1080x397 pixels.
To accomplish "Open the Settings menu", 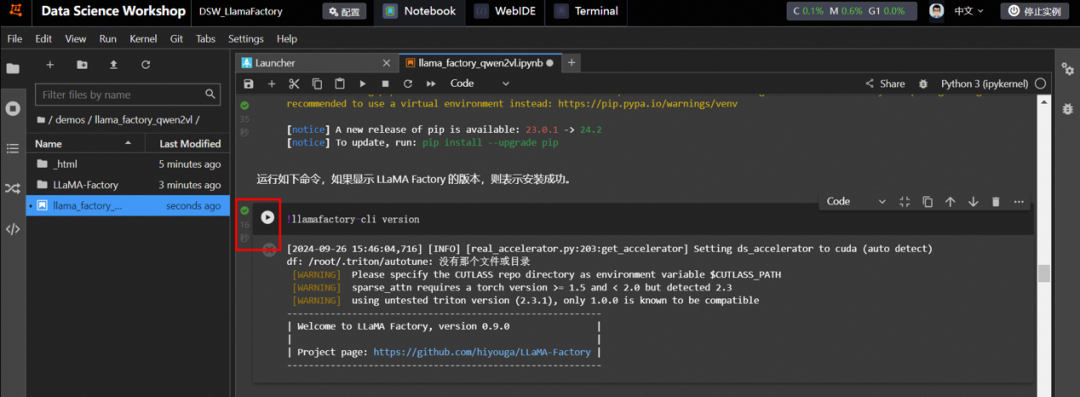I will pyautogui.click(x=246, y=39).
